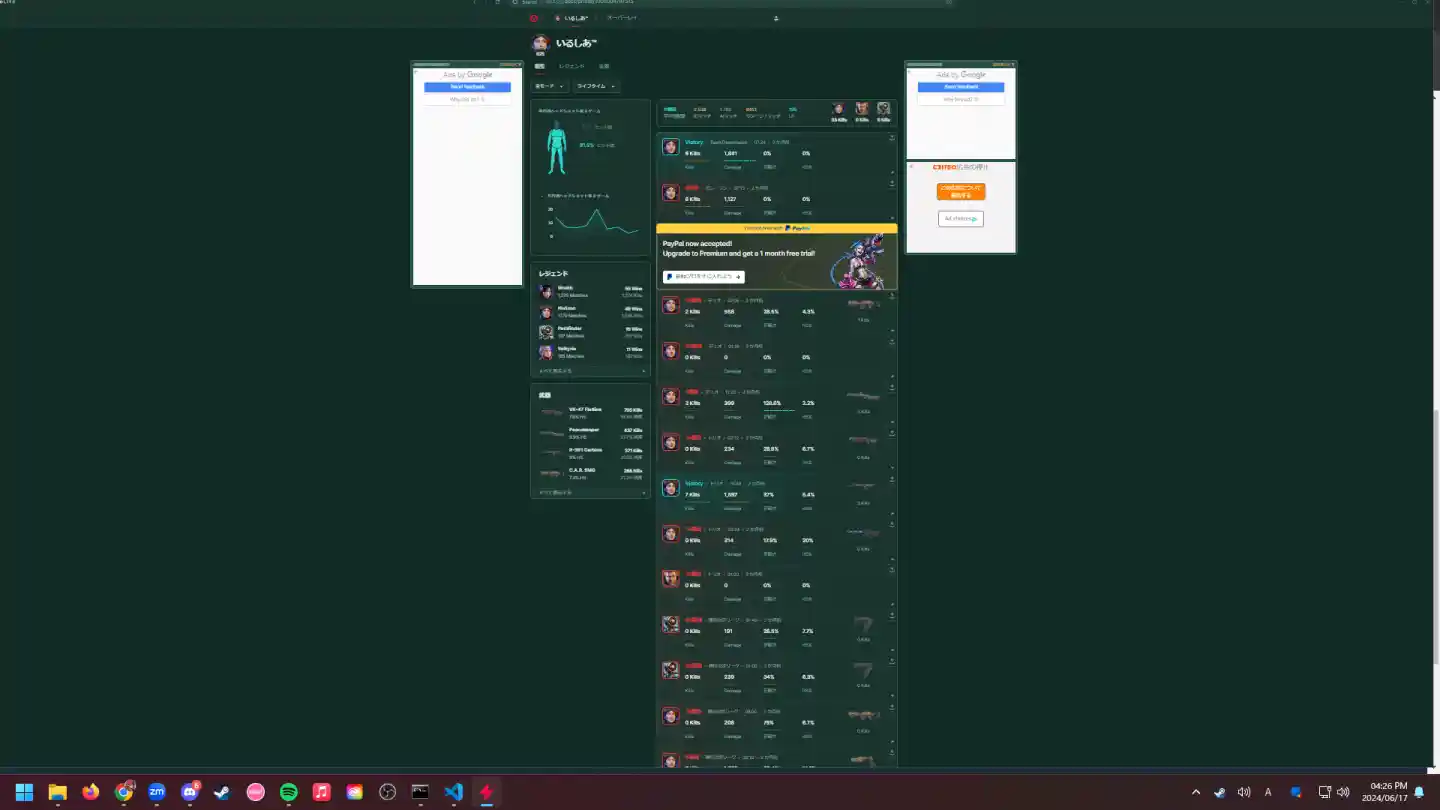Viewport: 1440px width, 810px height.
Task: Click the orange Criteo ad button
Action: [960, 191]
